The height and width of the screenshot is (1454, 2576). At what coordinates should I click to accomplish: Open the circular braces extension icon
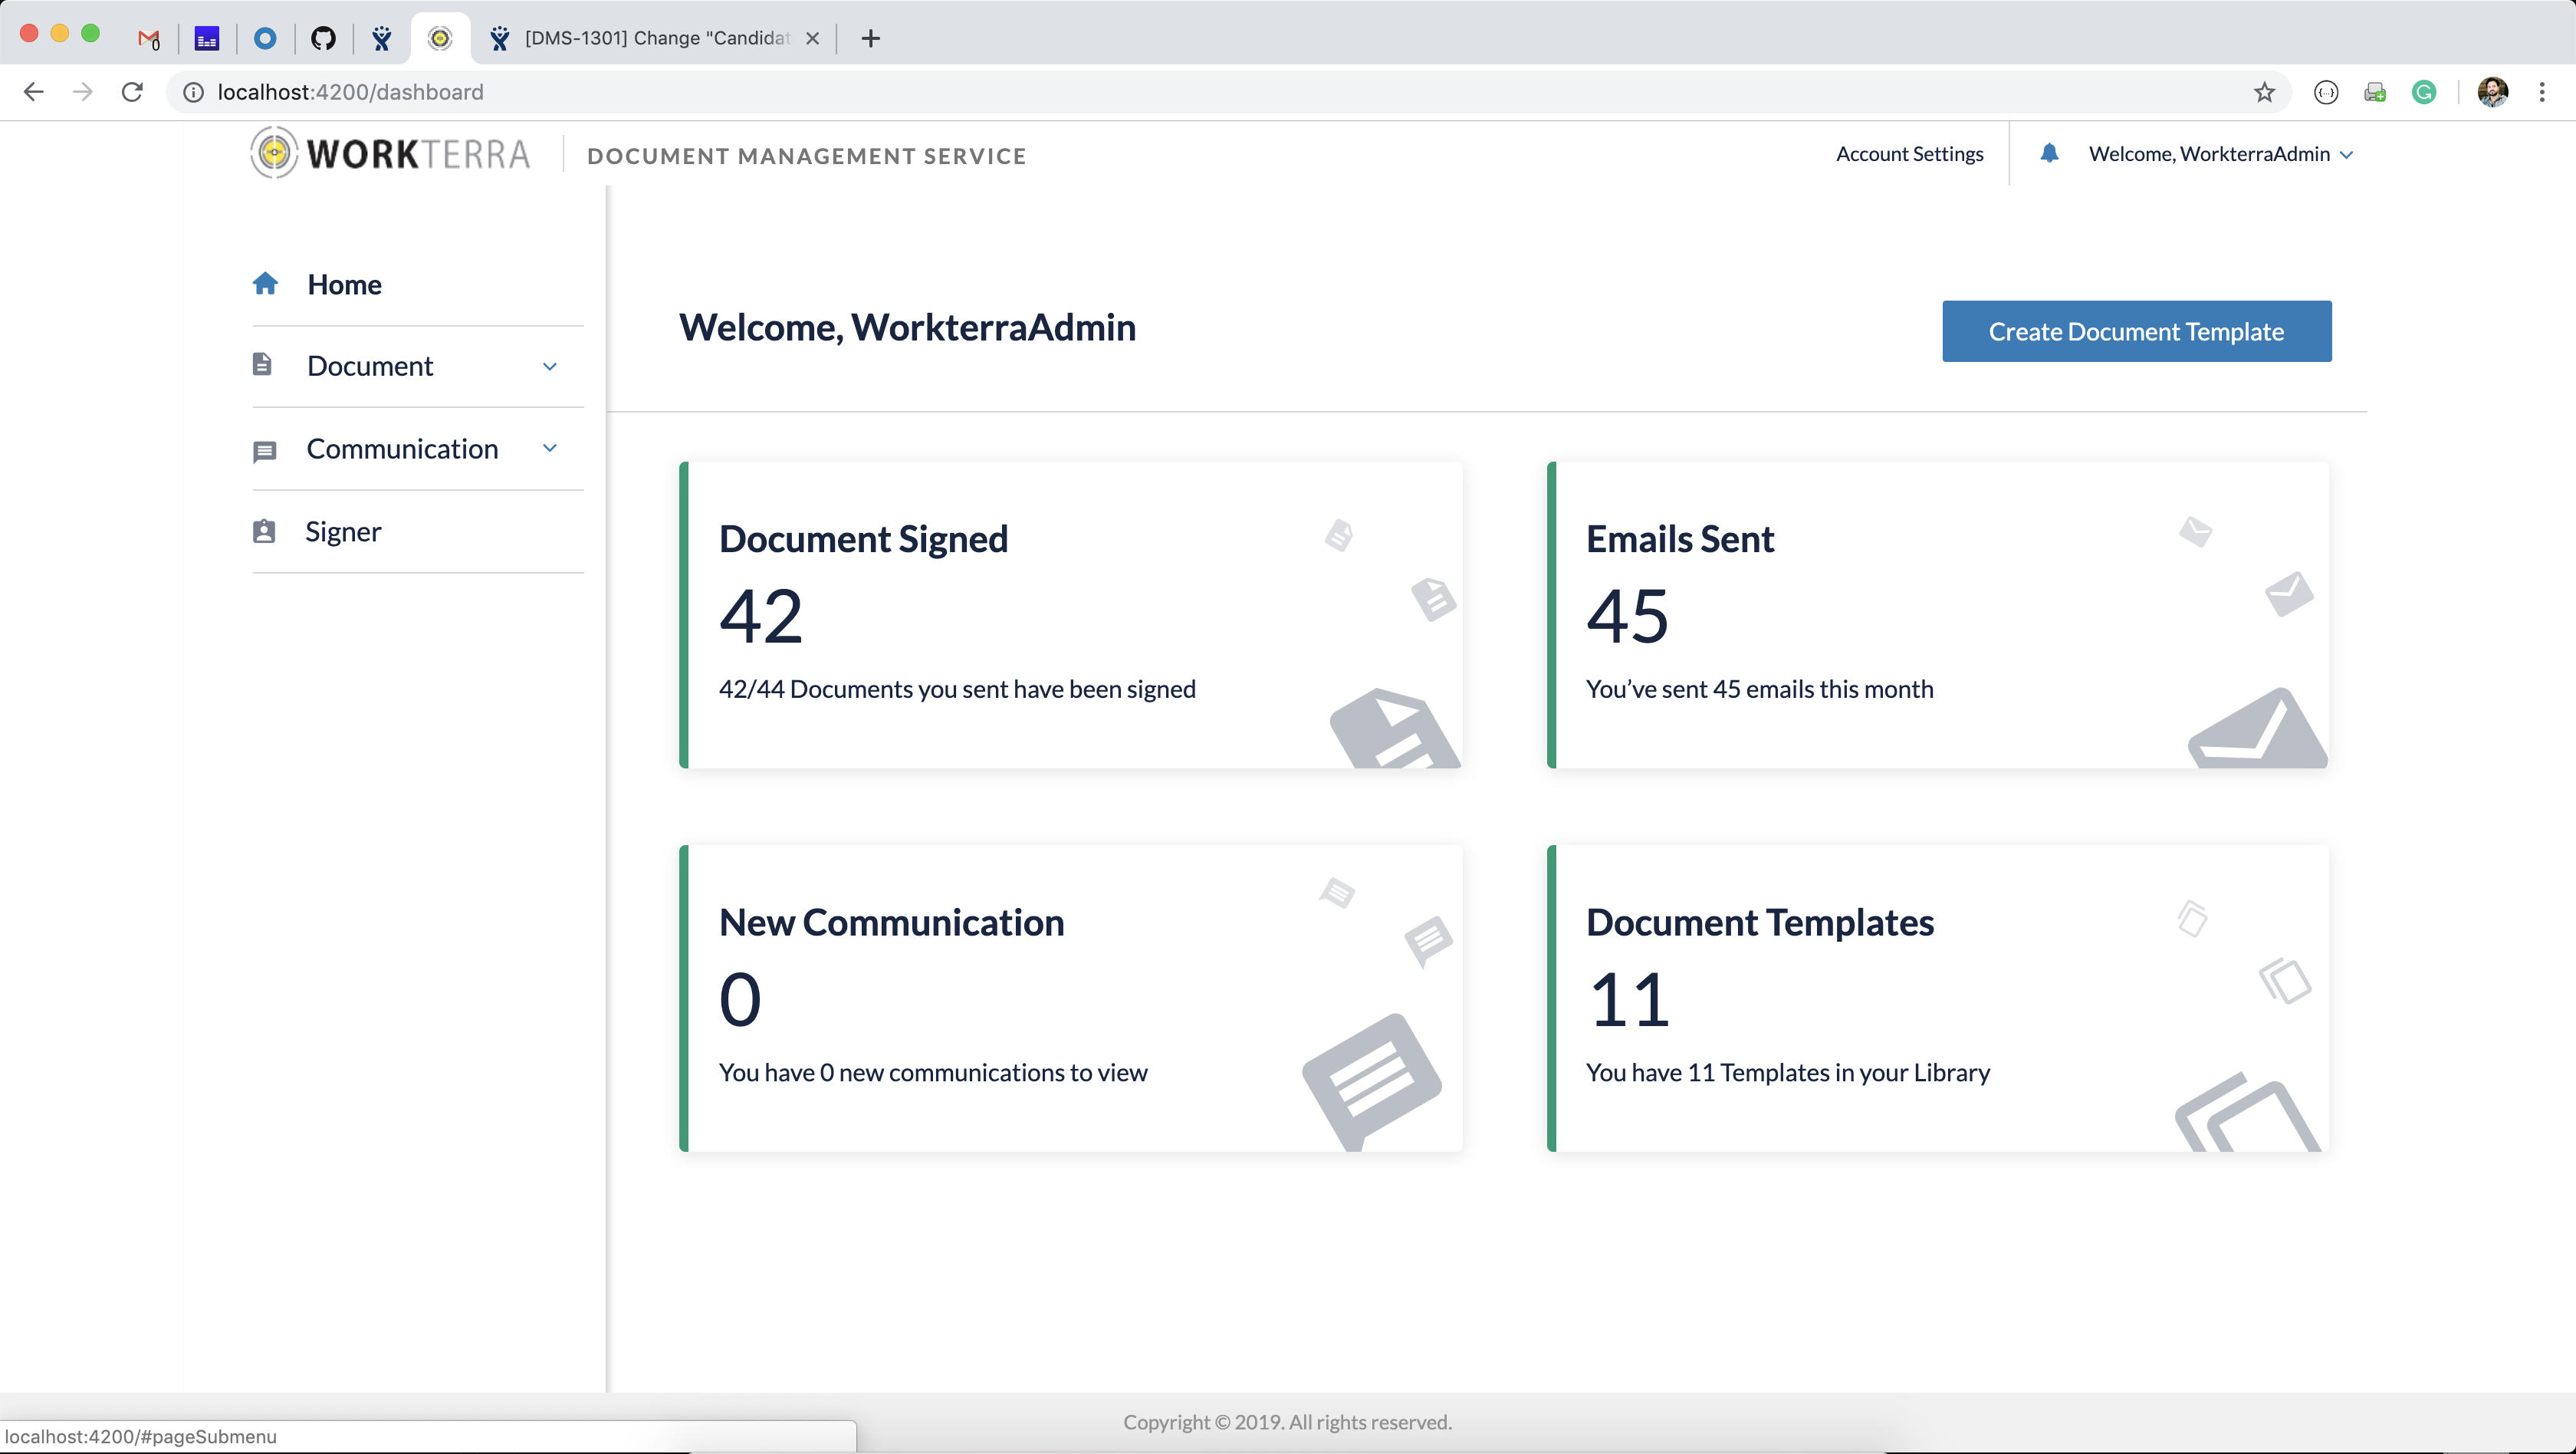coord(2327,92)
